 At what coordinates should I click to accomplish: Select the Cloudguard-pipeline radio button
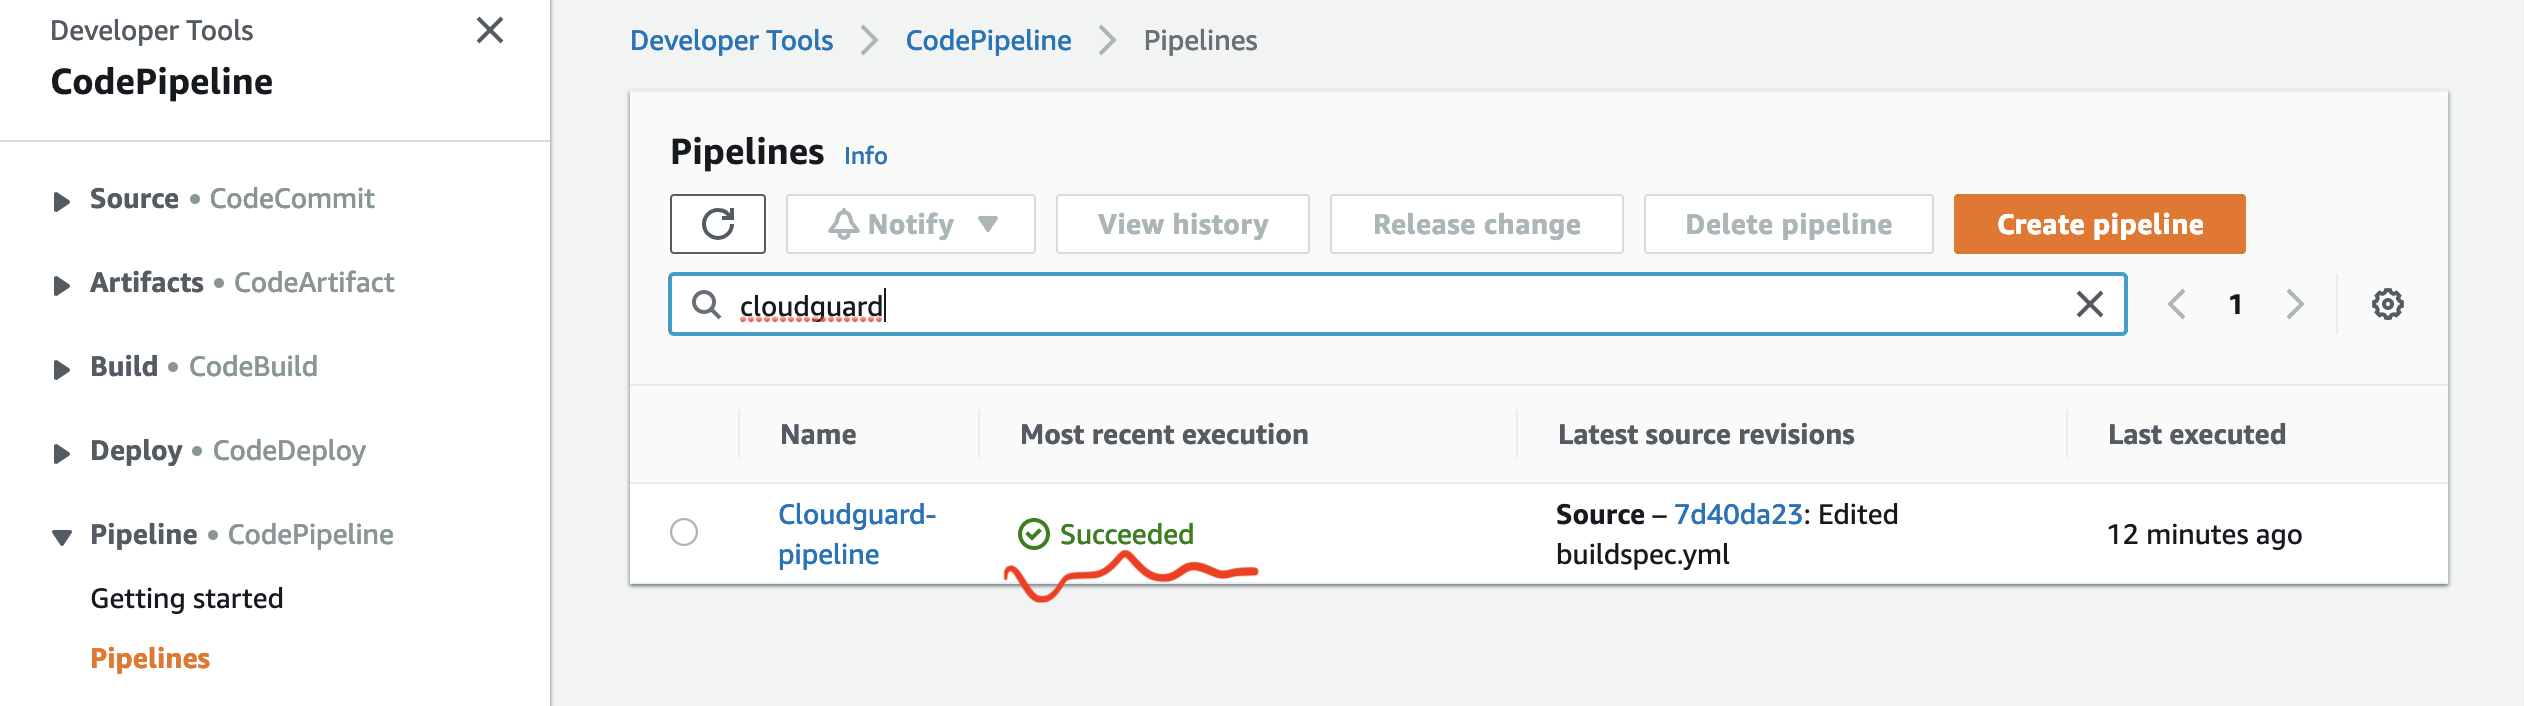click(x=684, y=532)
